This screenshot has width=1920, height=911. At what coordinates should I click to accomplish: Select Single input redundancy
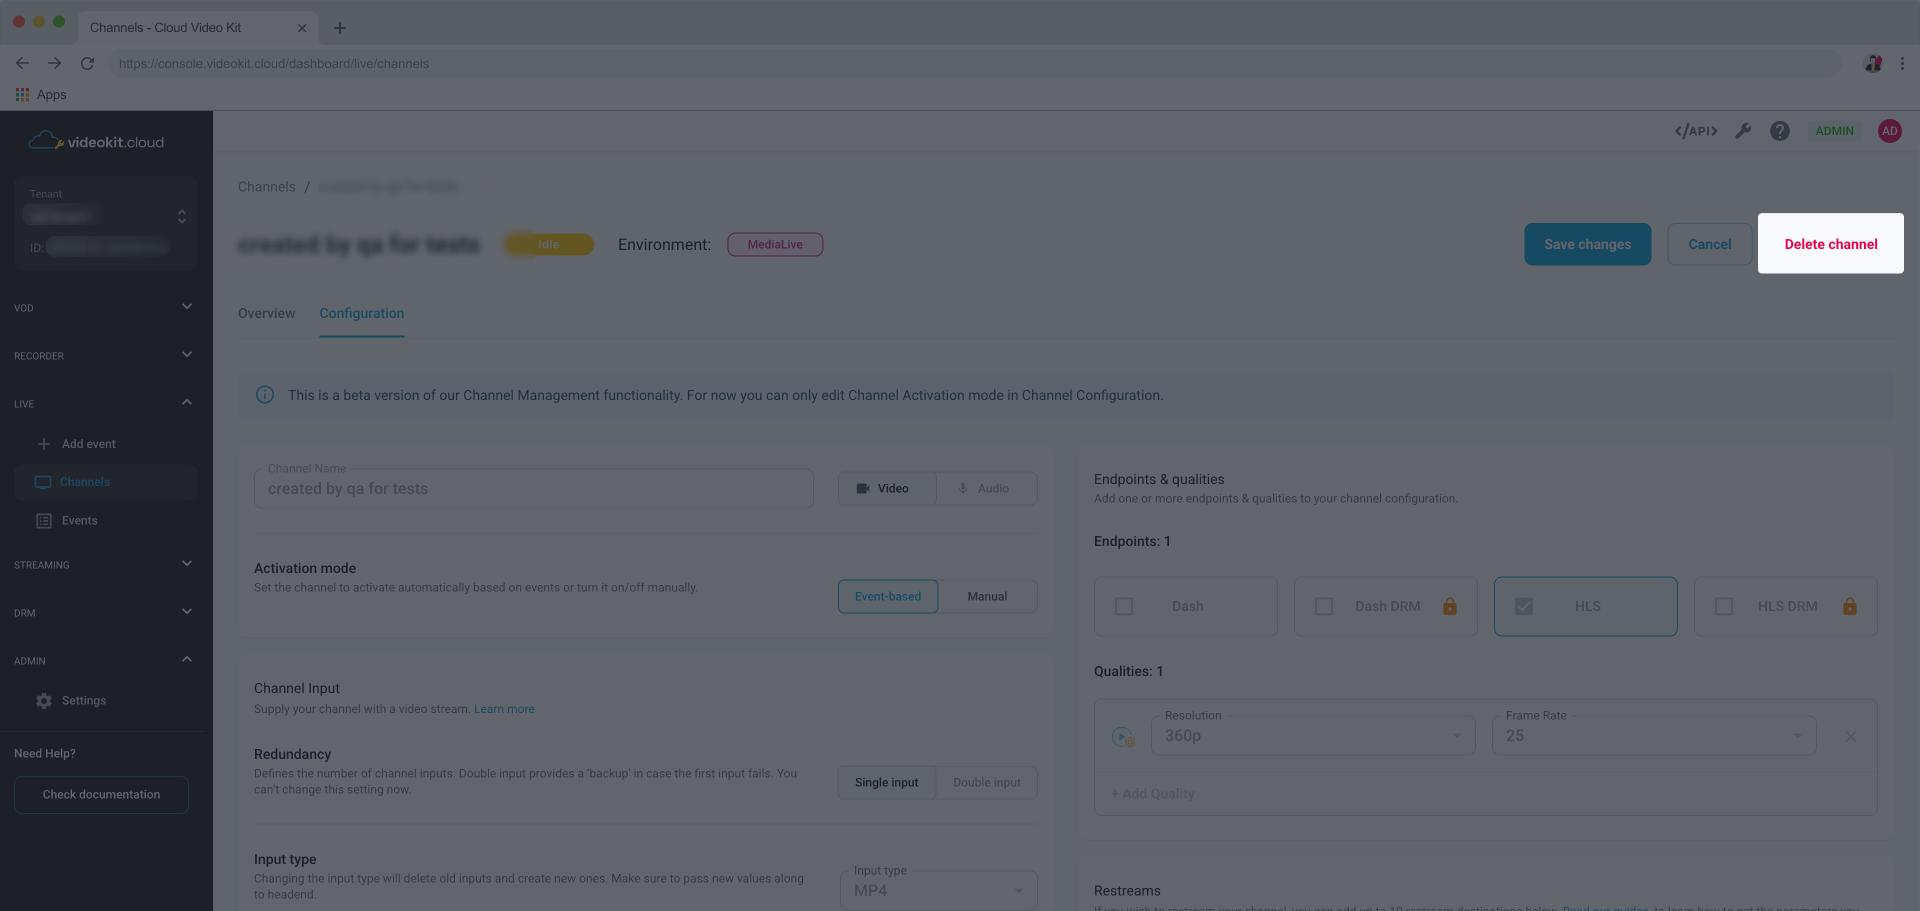[887, 782]
